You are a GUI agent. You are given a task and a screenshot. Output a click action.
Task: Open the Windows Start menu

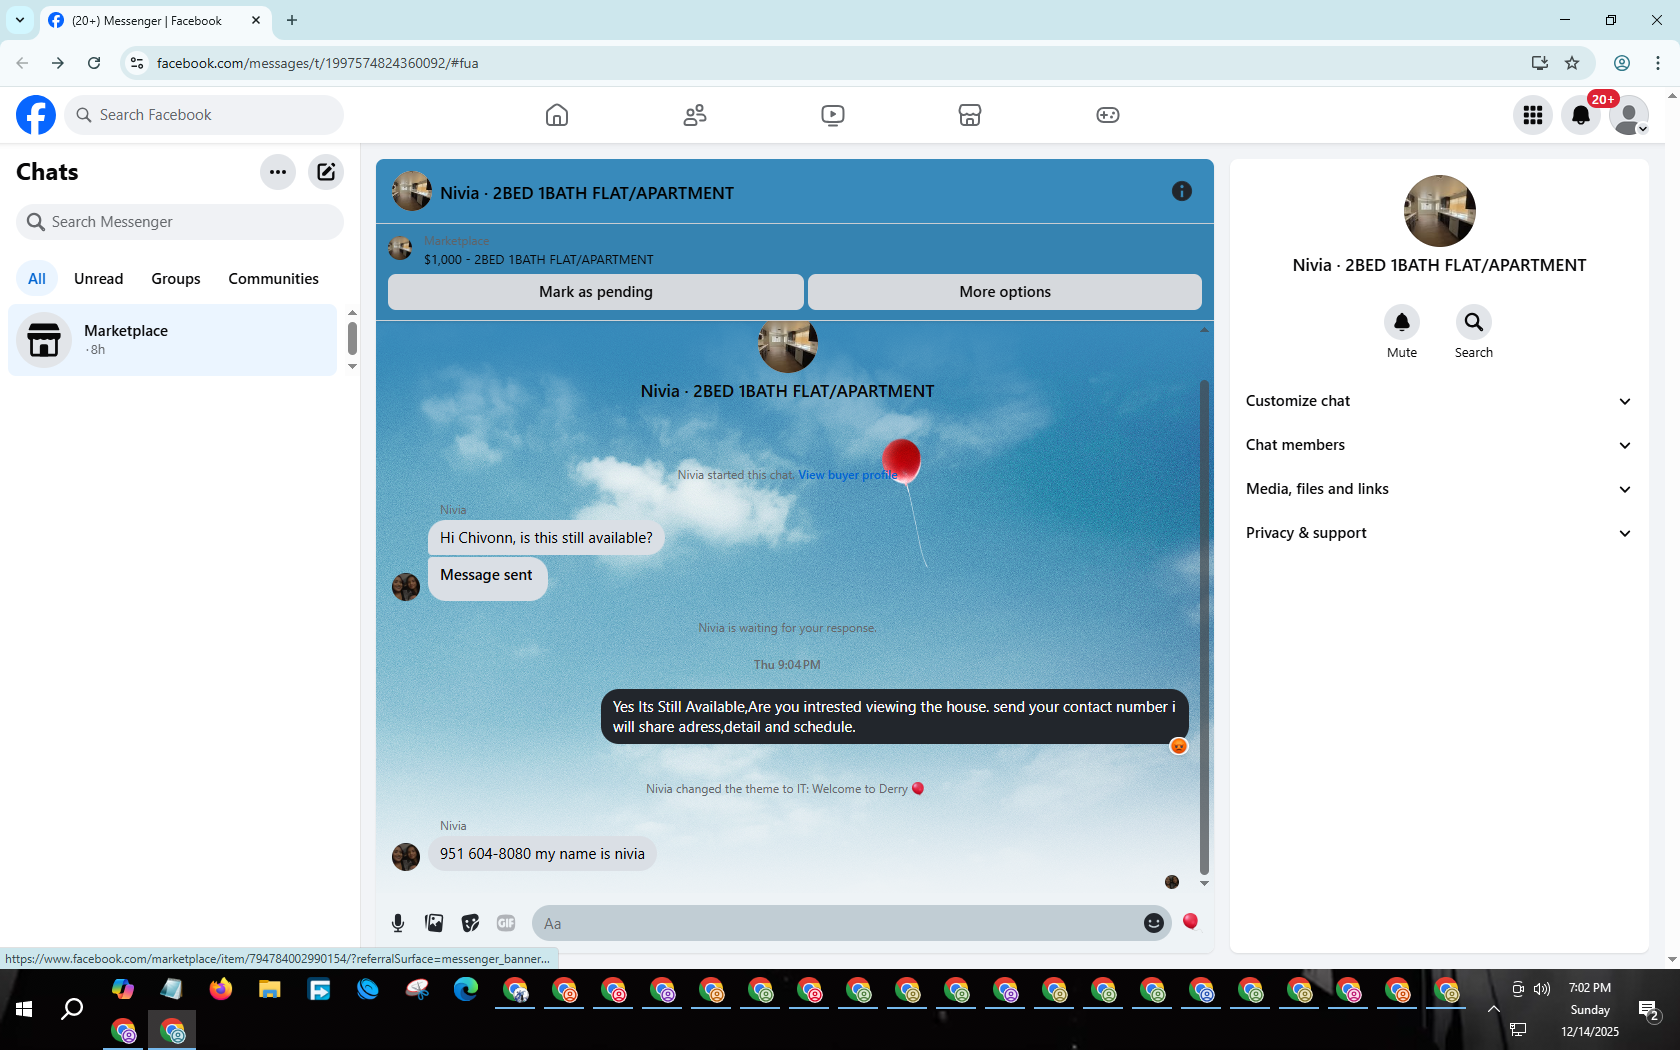24,1010
